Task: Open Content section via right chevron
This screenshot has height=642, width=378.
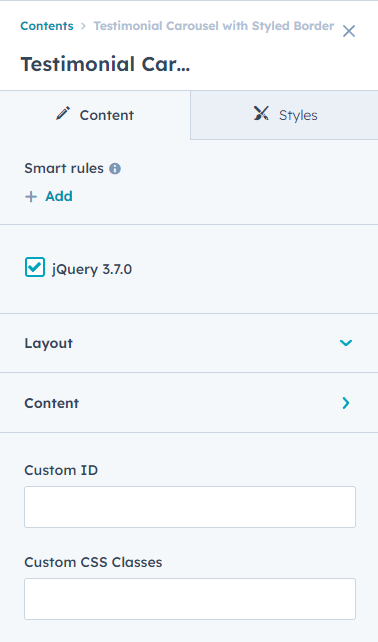Action: pos(346,403)
